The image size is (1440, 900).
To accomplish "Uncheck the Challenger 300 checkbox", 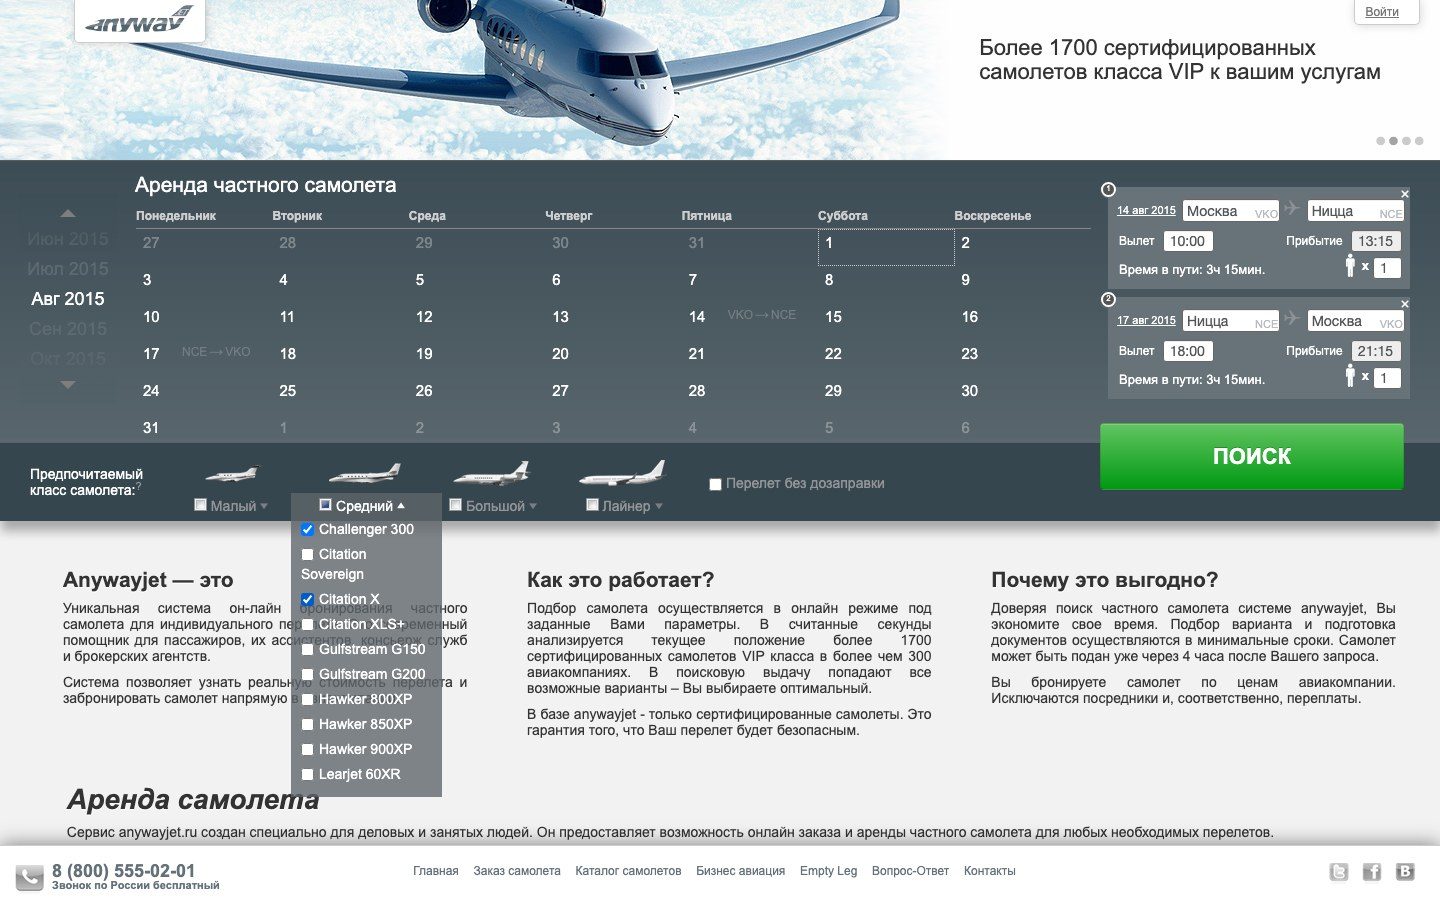I will click(x=308, y=530).
